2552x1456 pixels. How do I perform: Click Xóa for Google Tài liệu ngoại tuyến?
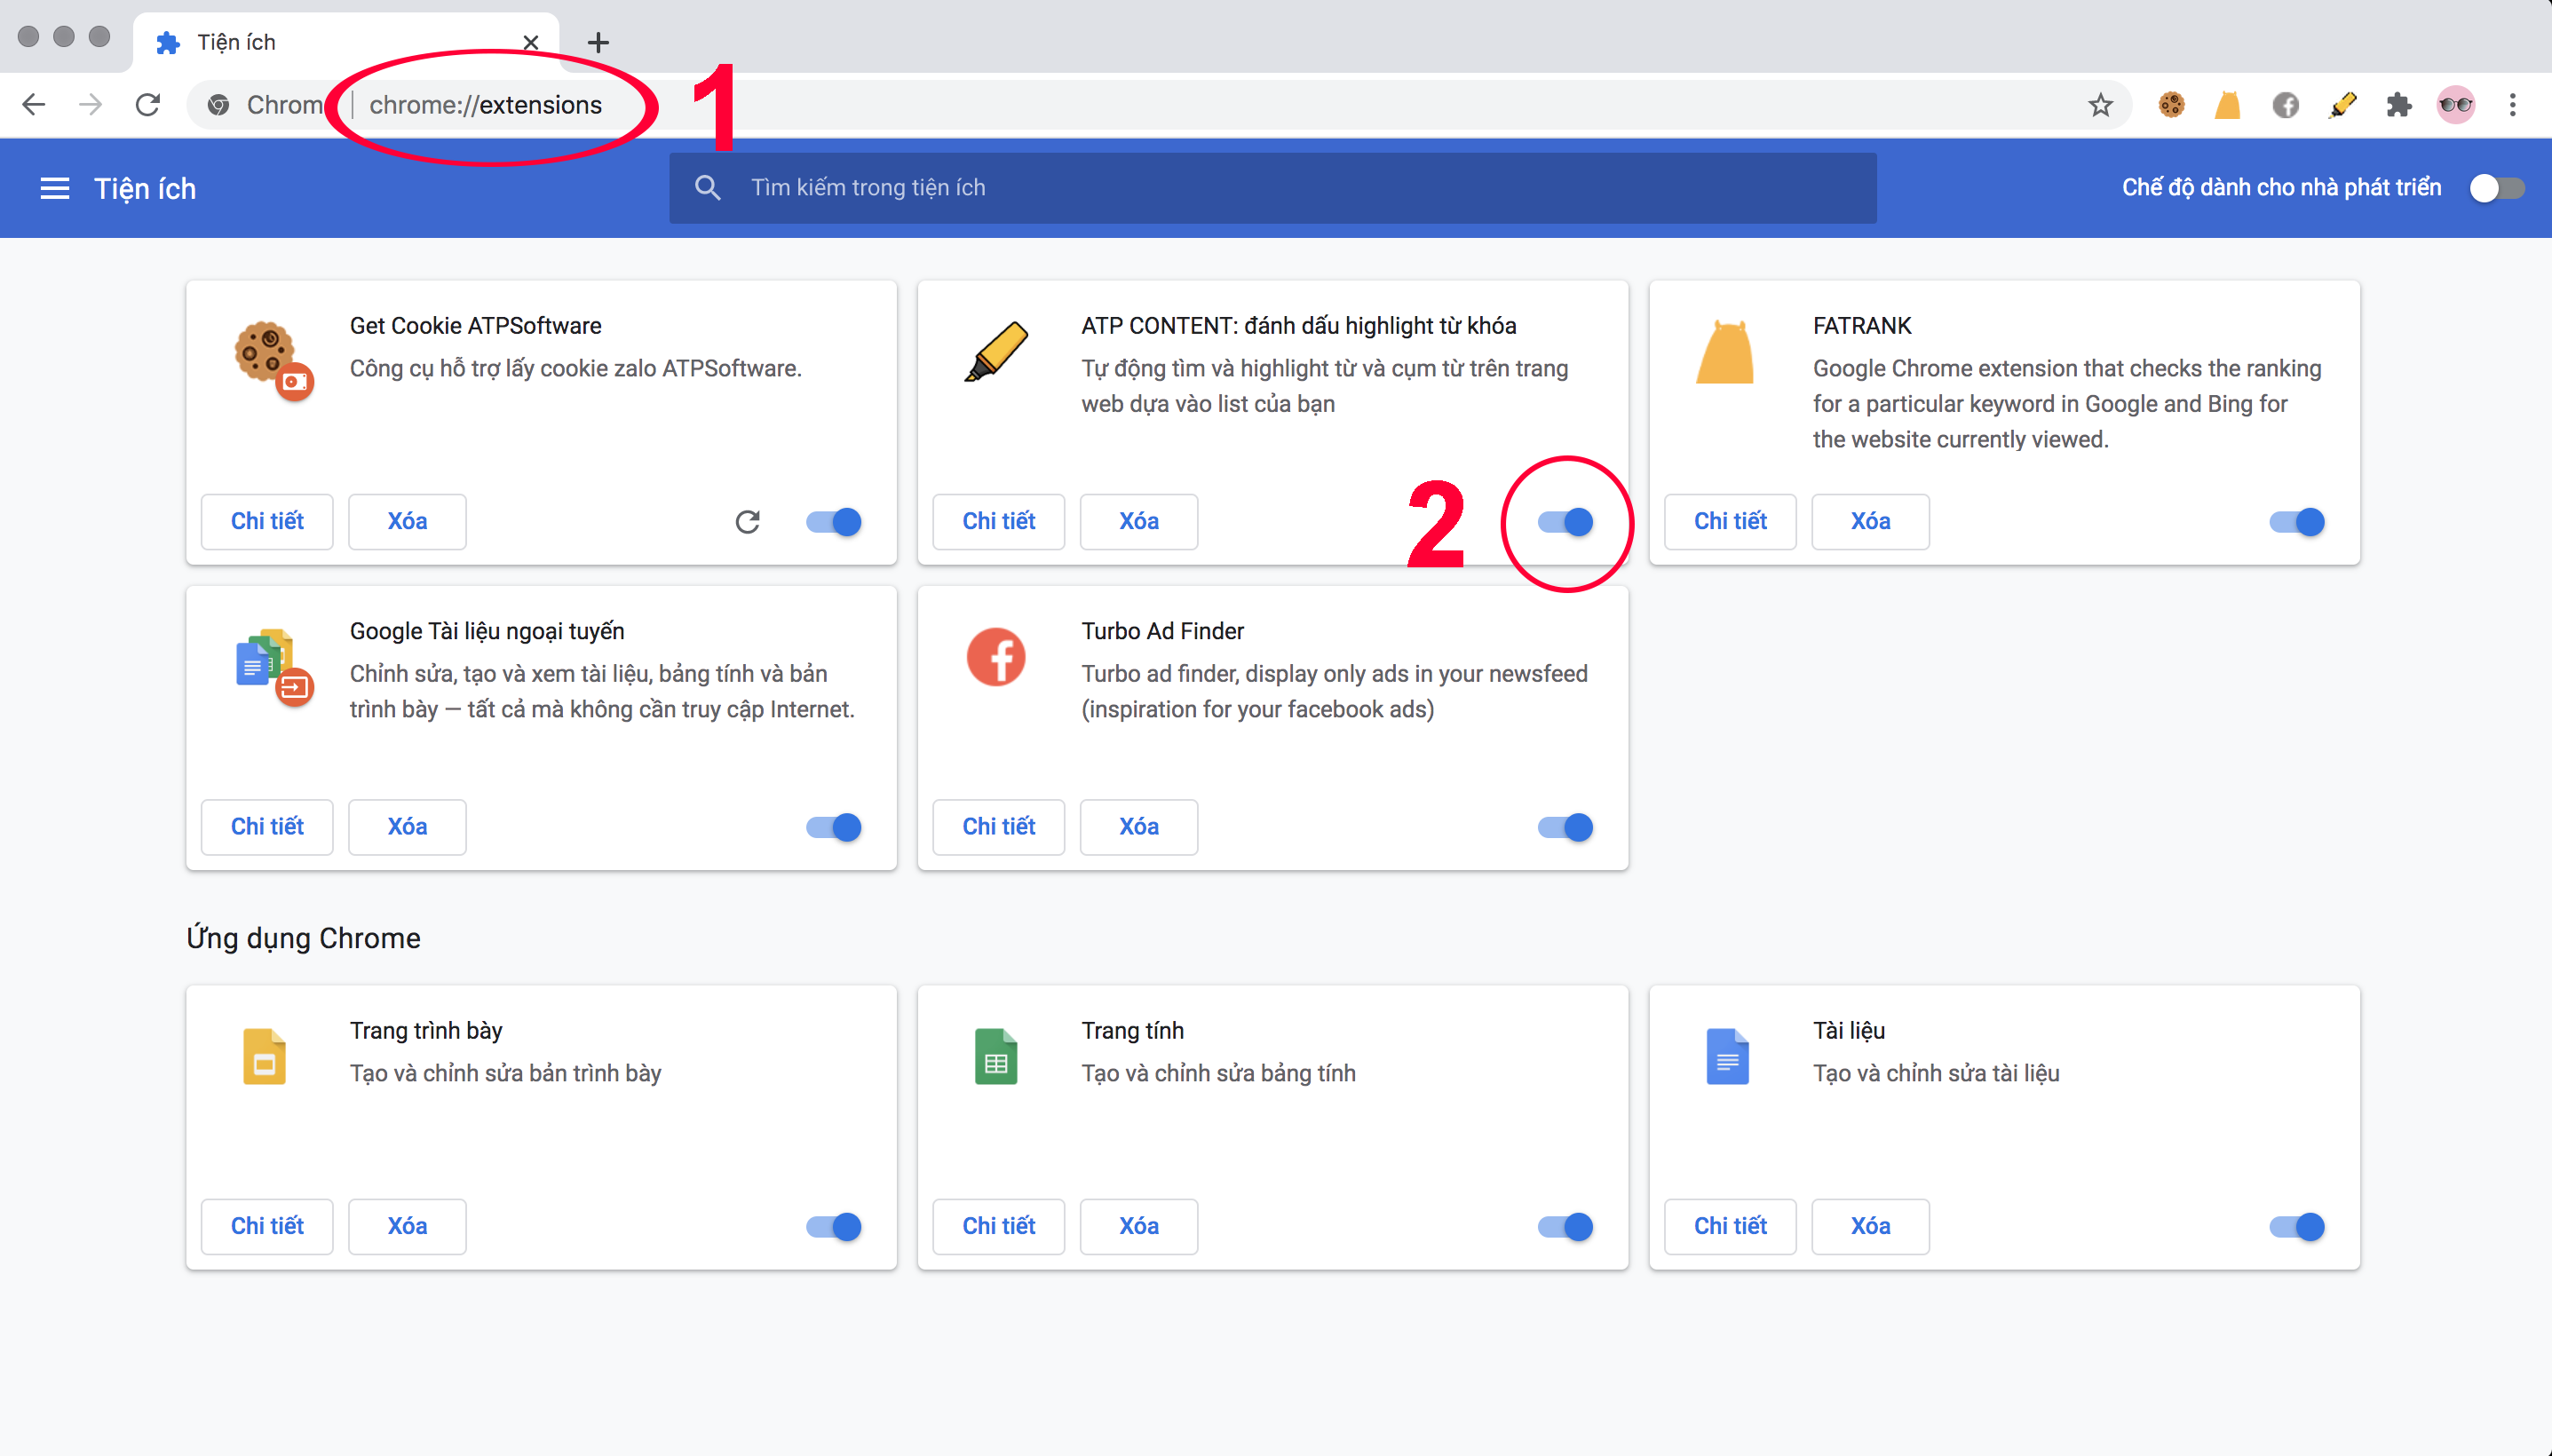click(x=407, y=826)
